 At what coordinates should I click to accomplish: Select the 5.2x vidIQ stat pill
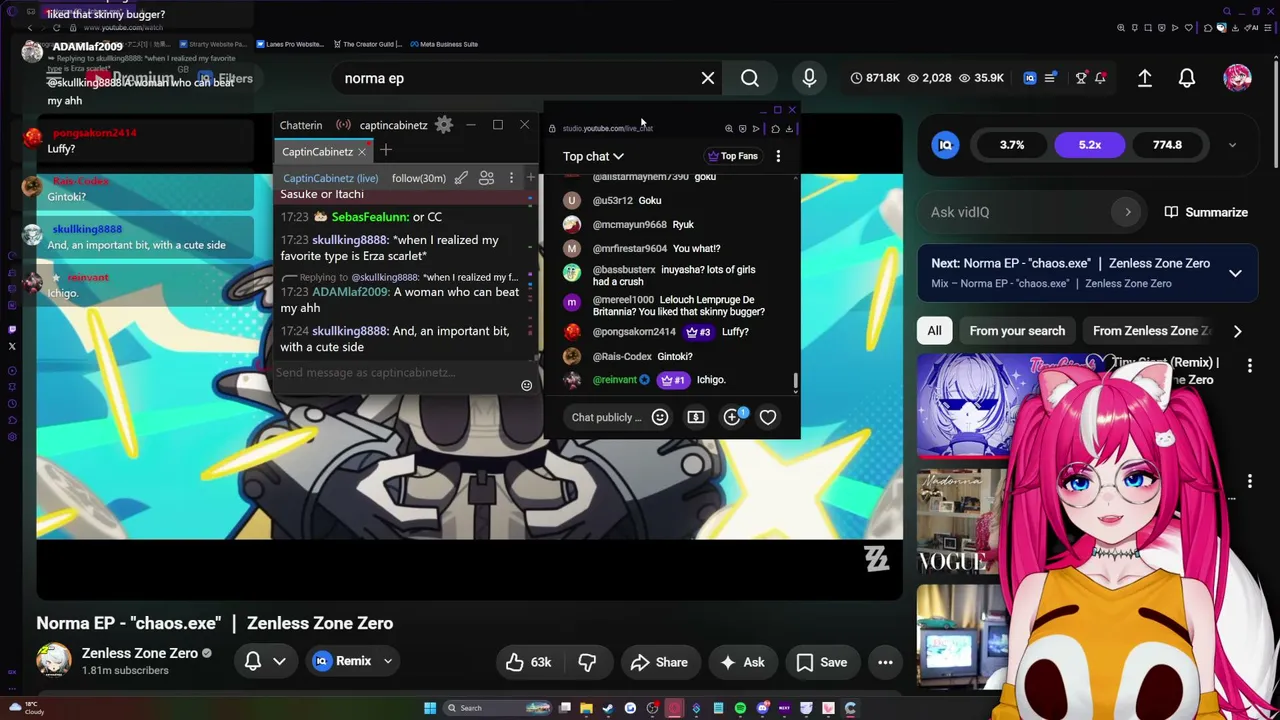pyautogui.click(x=1090, y=145)
